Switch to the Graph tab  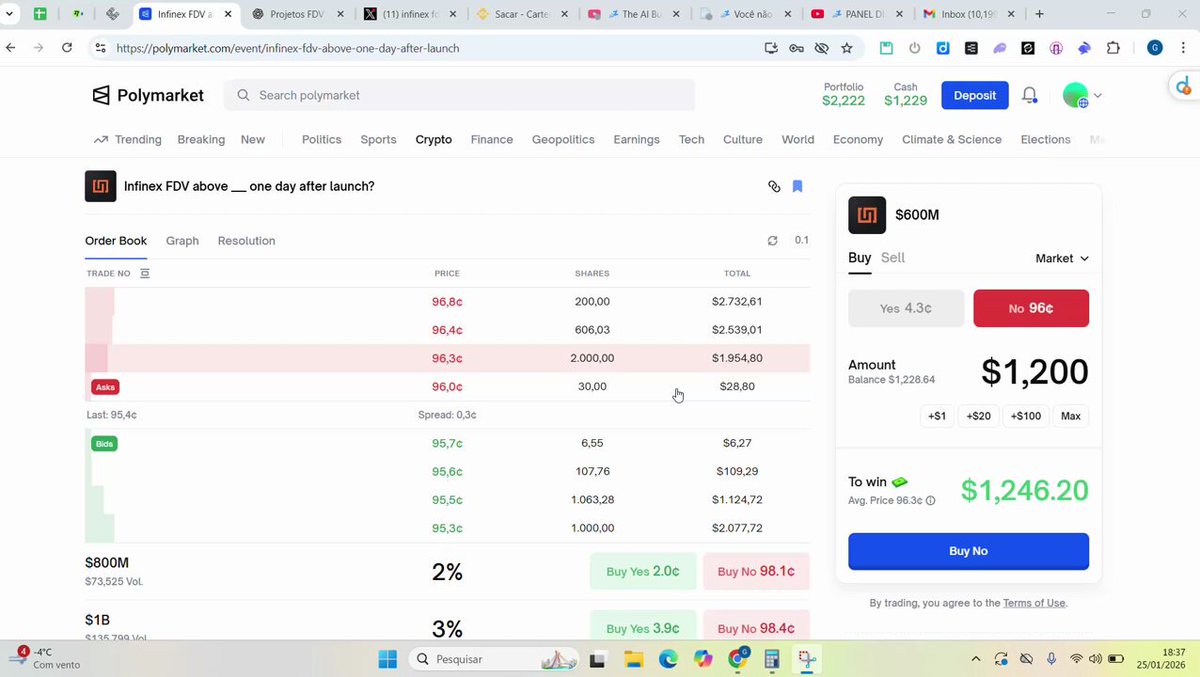pyautogui.click(x=182, y=241)
